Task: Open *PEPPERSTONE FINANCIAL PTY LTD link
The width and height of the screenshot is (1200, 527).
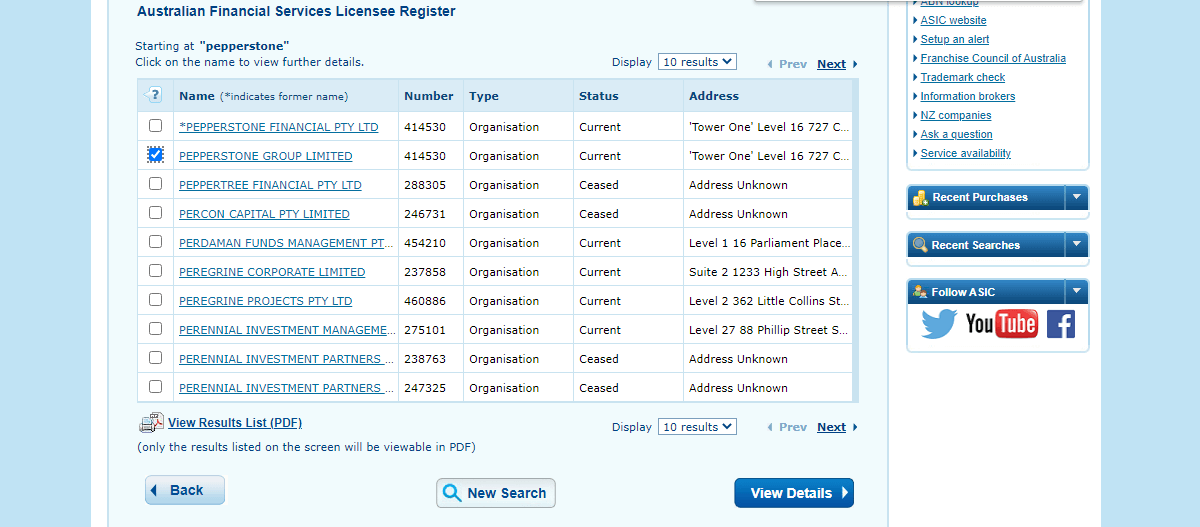Action: (279, 127)
